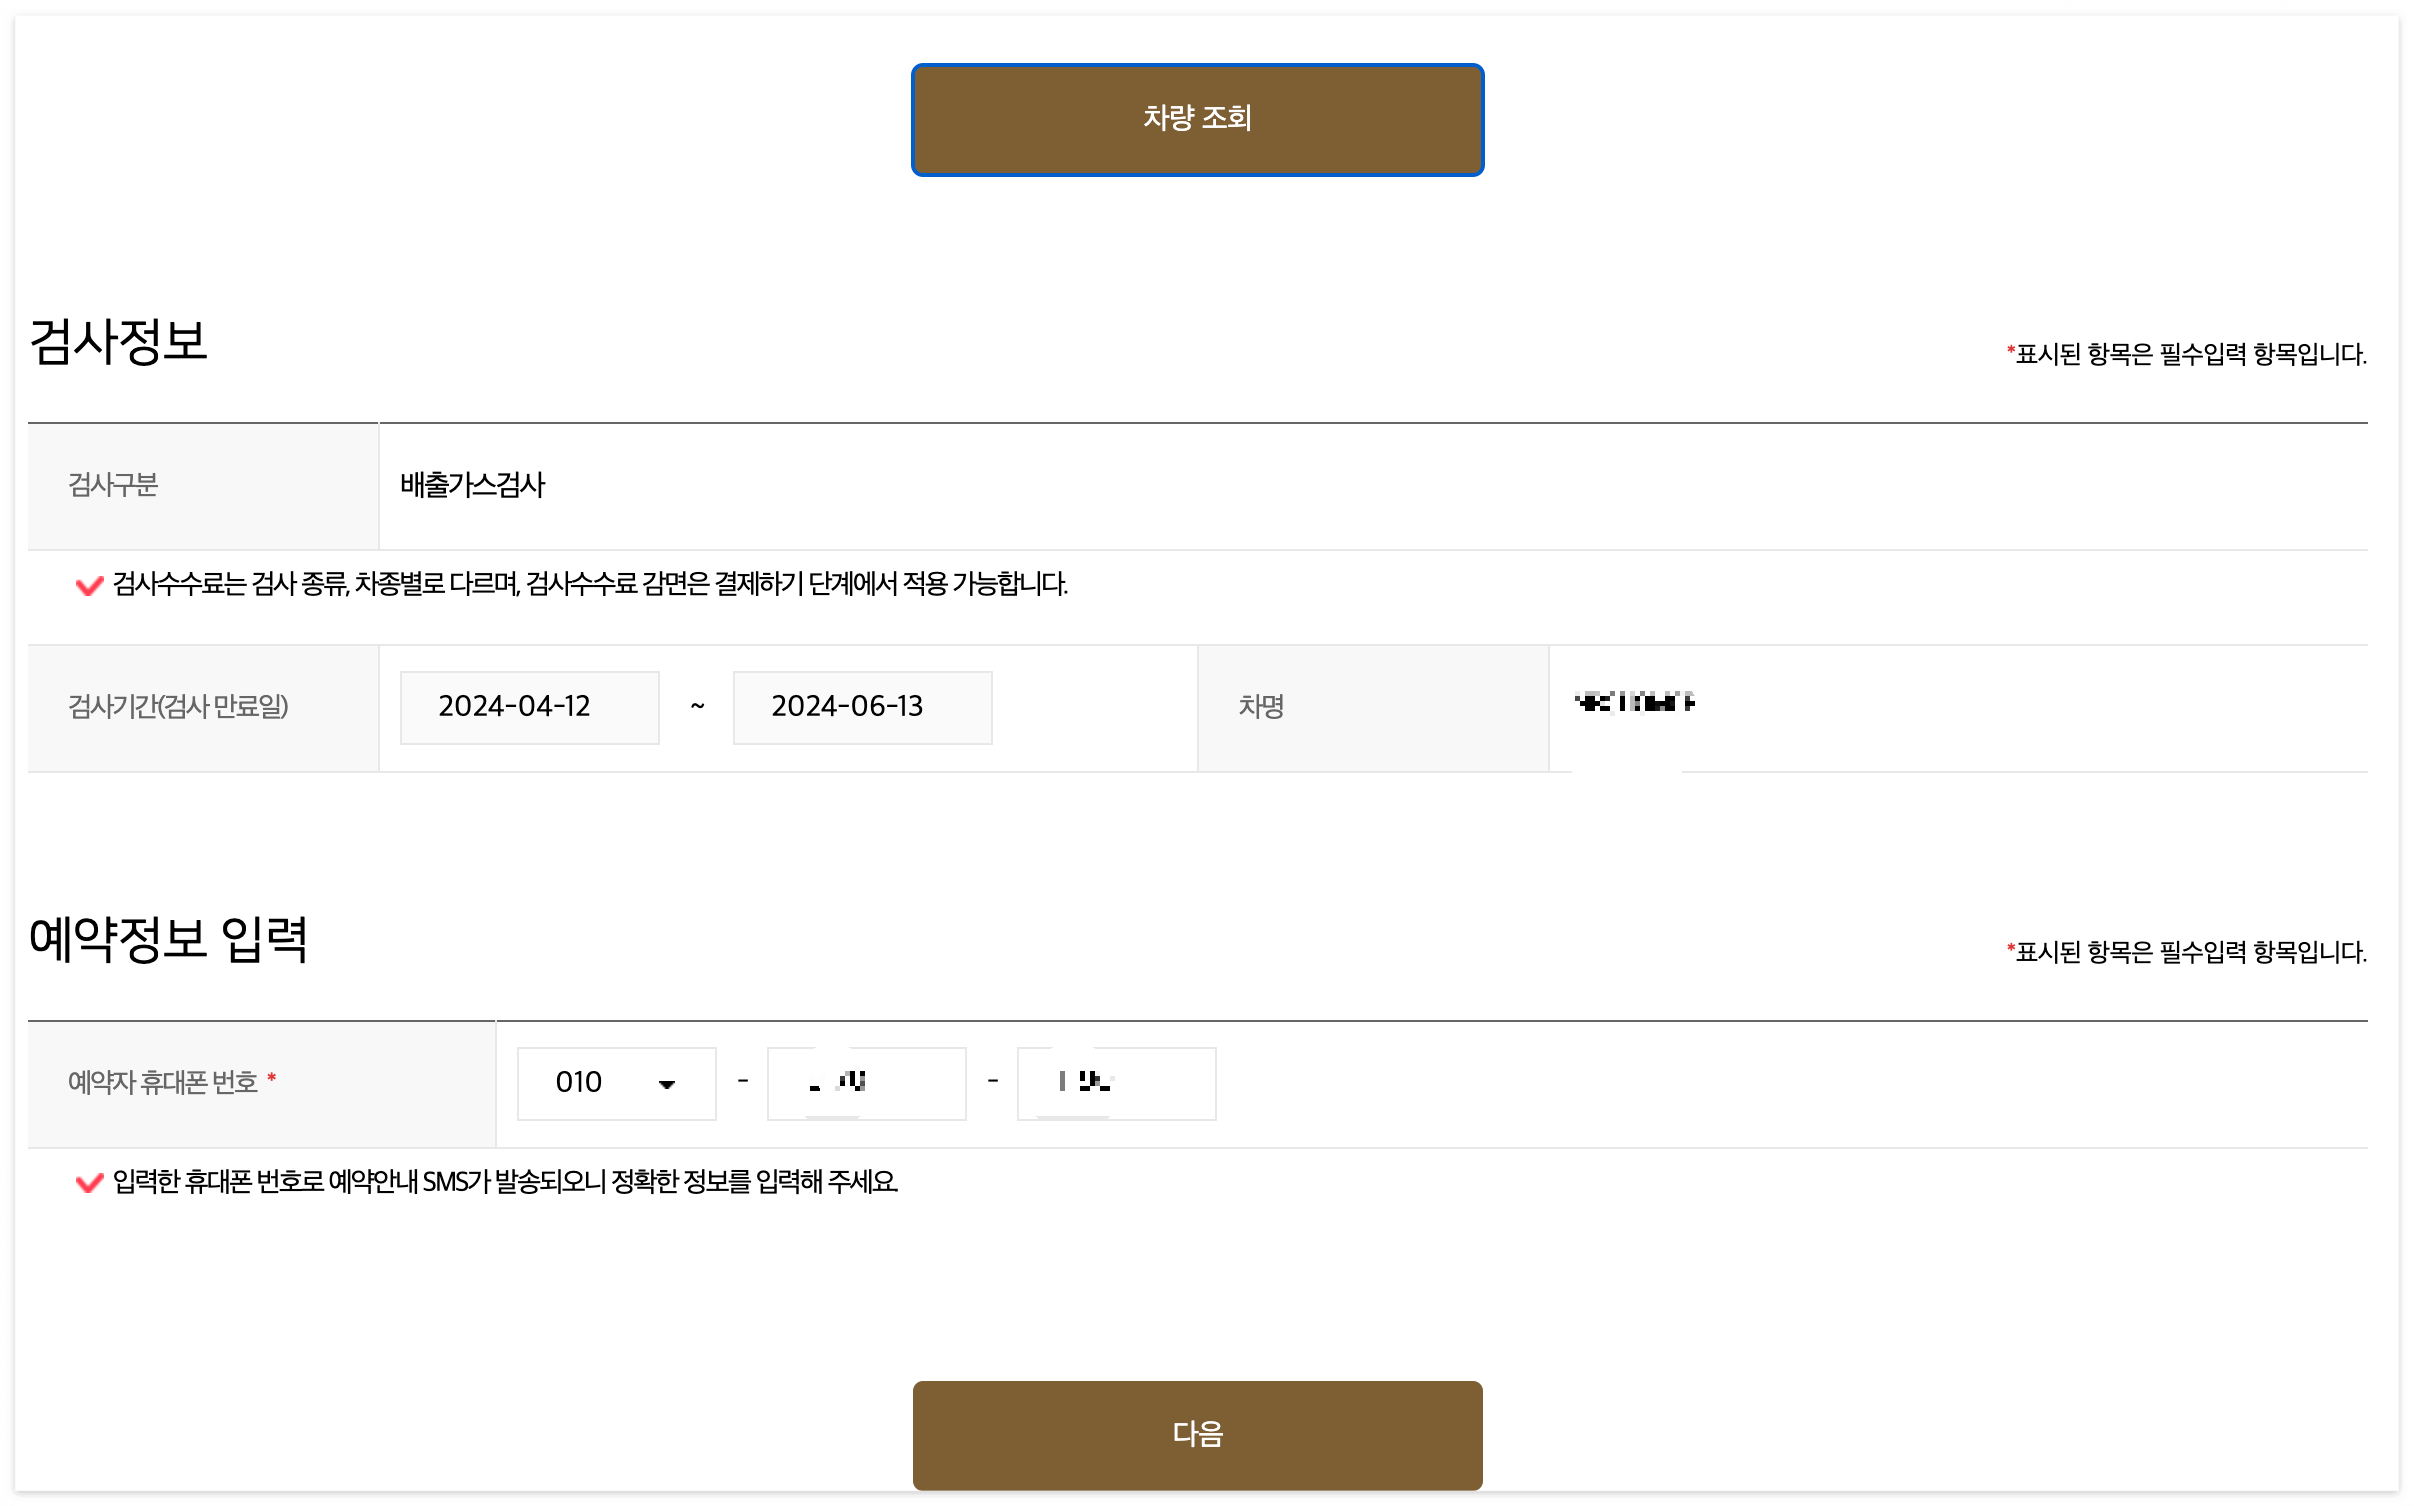
Task: Click the 예약정보 입력 section heading
Action: (x=167, y=938)
